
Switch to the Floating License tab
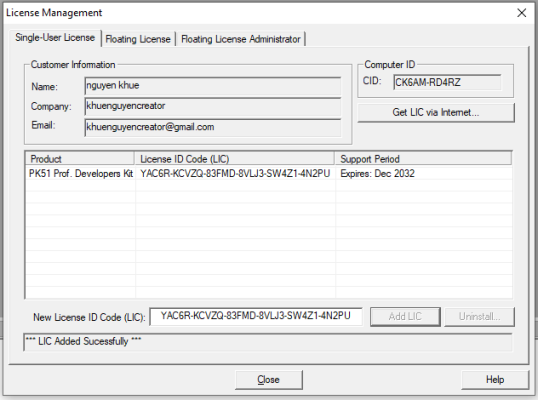138,39
